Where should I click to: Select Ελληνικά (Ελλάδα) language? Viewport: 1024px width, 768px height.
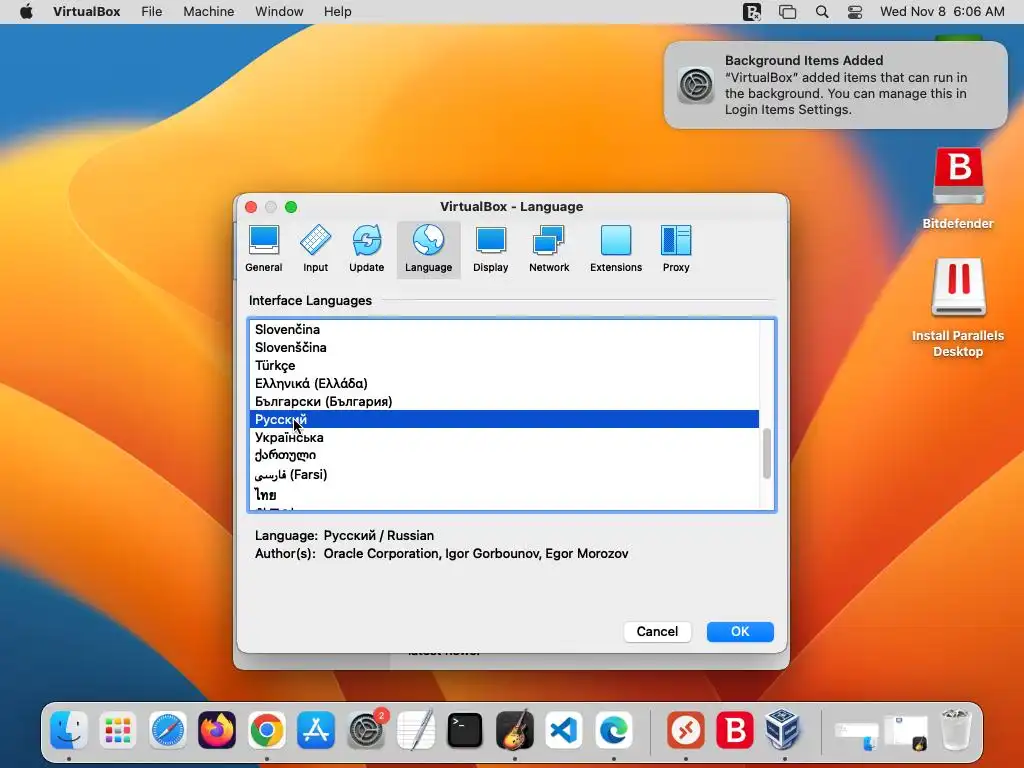504,383
